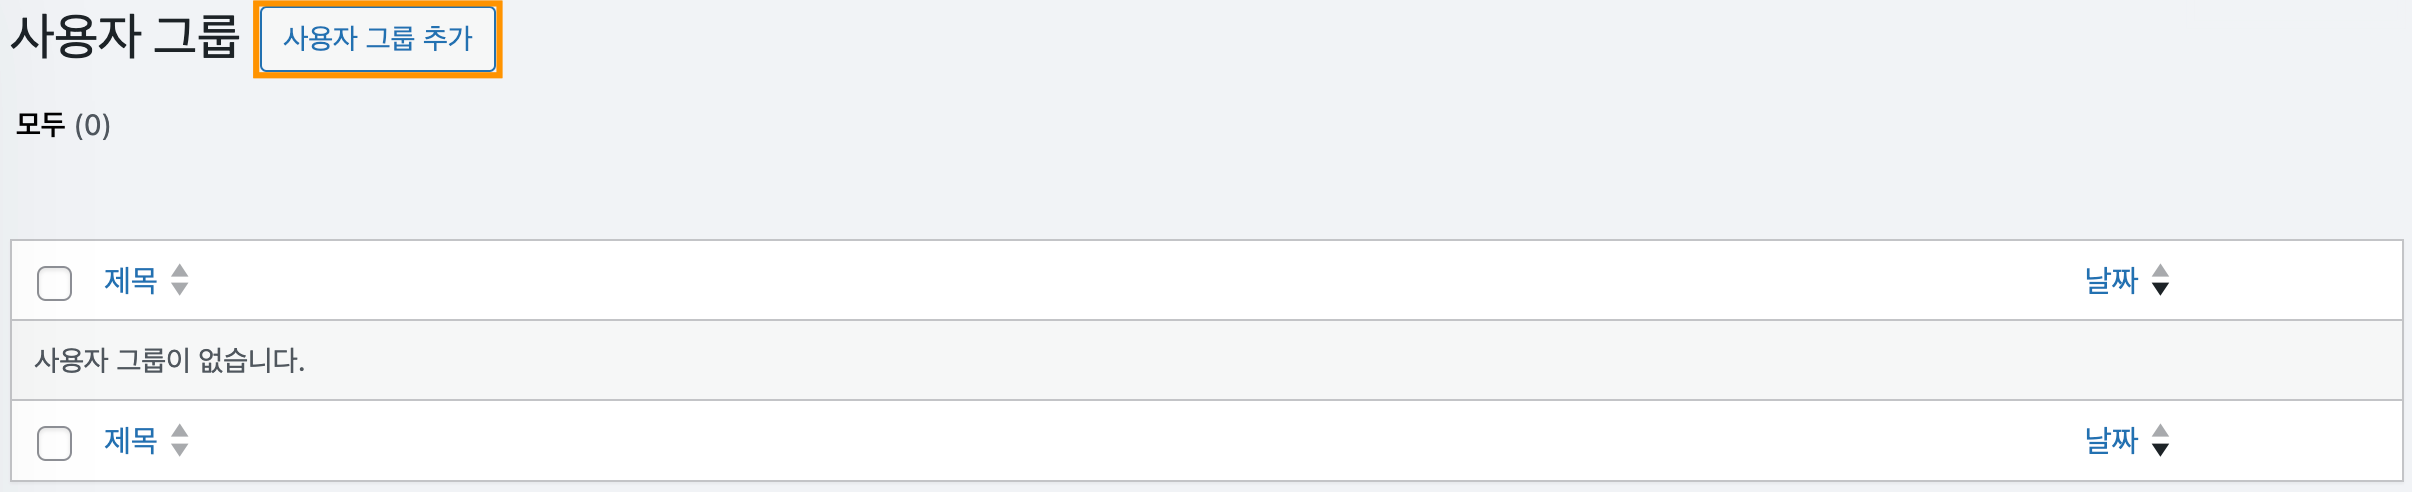Click the (0) count beside 모두

[x=93, y=125]
